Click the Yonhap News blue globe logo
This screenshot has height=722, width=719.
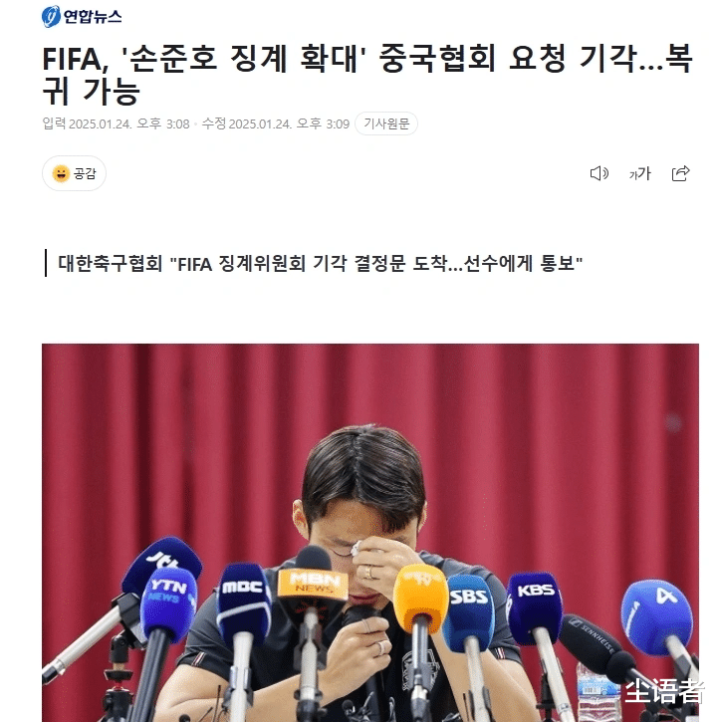point(51,17)
